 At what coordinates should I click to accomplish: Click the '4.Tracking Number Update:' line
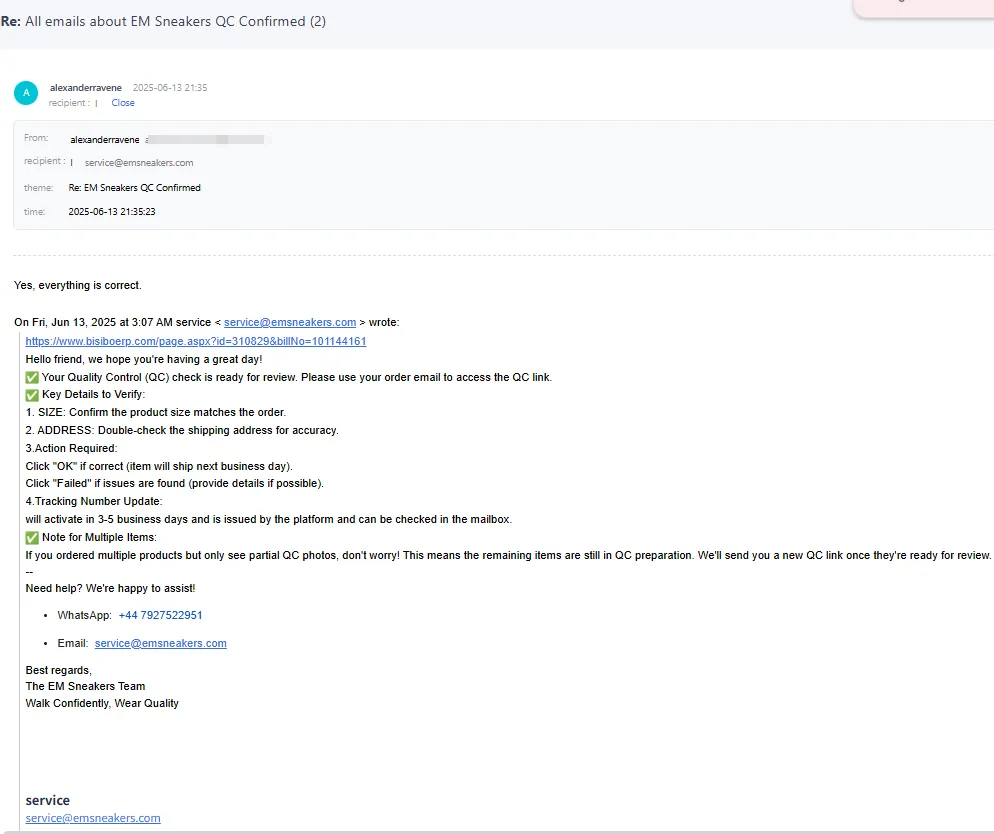click(94, 501)
